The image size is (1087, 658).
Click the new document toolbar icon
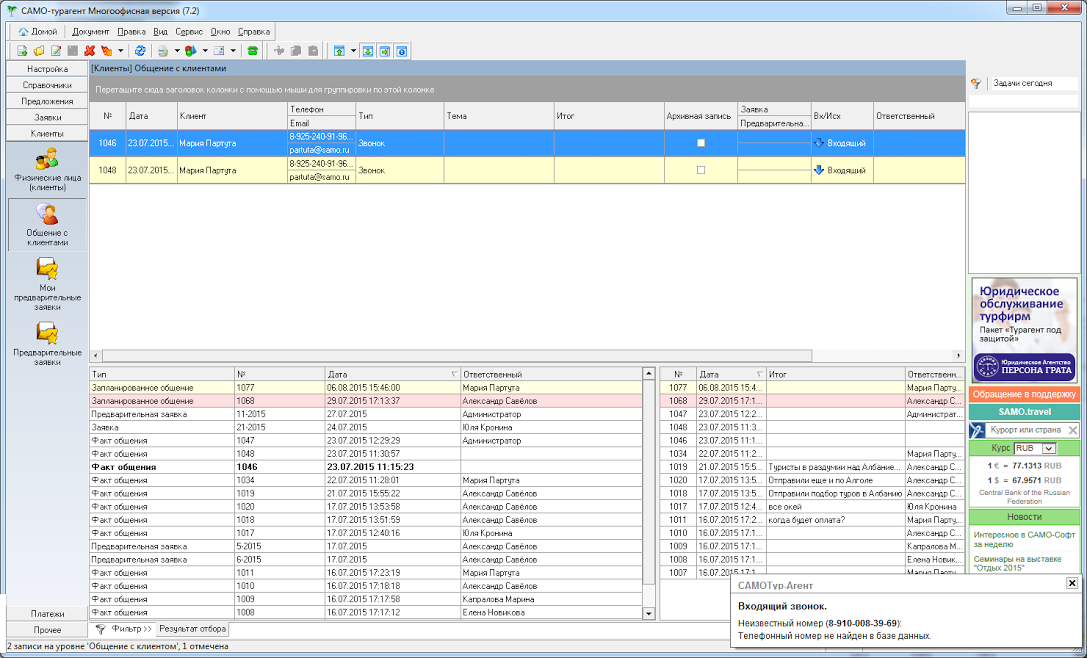[x=22, y=51]
